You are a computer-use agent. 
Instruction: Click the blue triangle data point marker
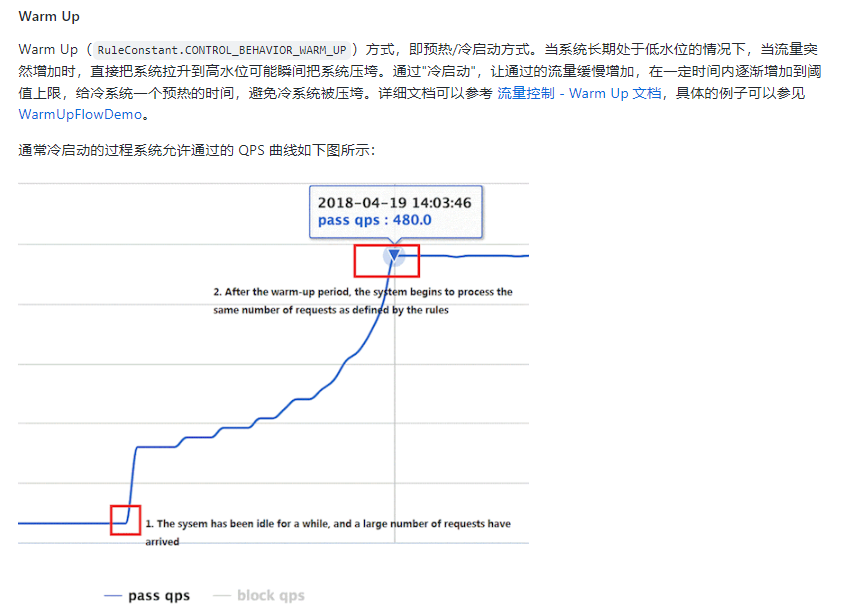pyautogui.click(x=394, y=255)
